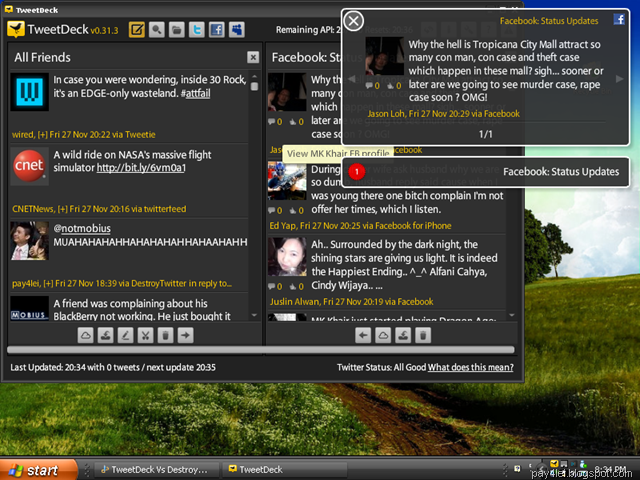
Task: Click the Twitter bird toolbar icon
Action: click(x=197, y=30)
